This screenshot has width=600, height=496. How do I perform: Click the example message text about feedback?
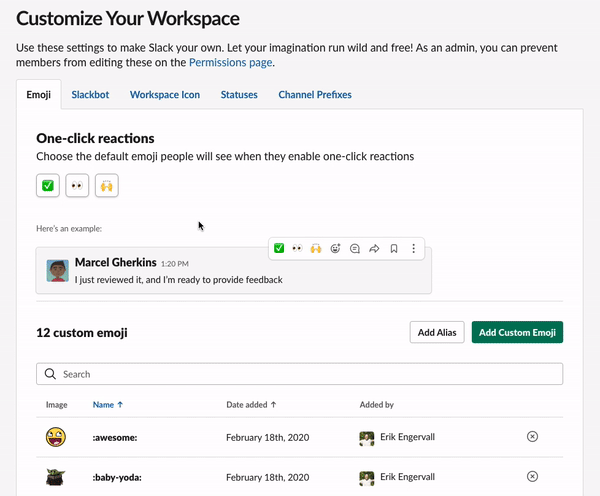click(179, 280)
